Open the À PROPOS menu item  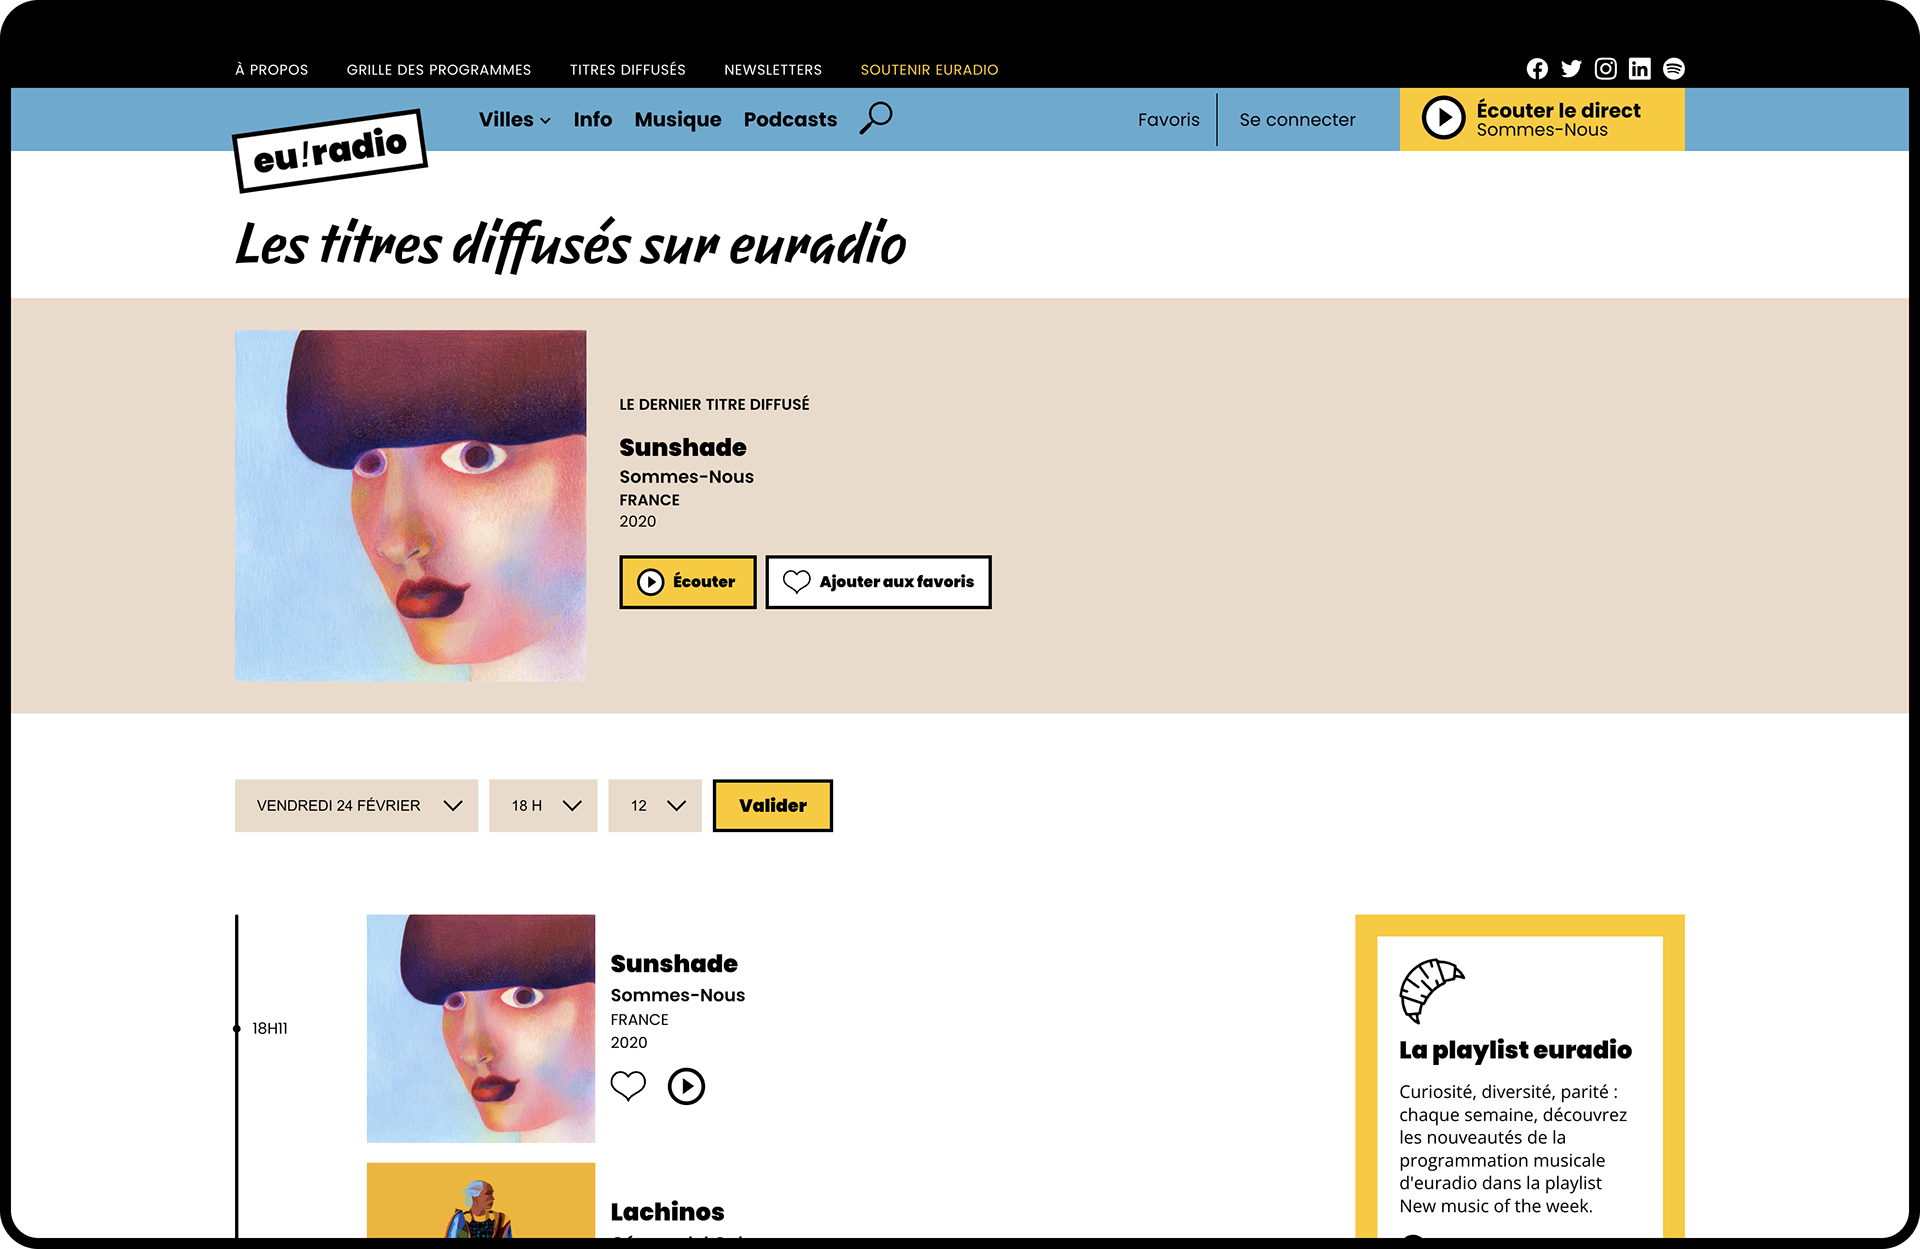point(272,70)
